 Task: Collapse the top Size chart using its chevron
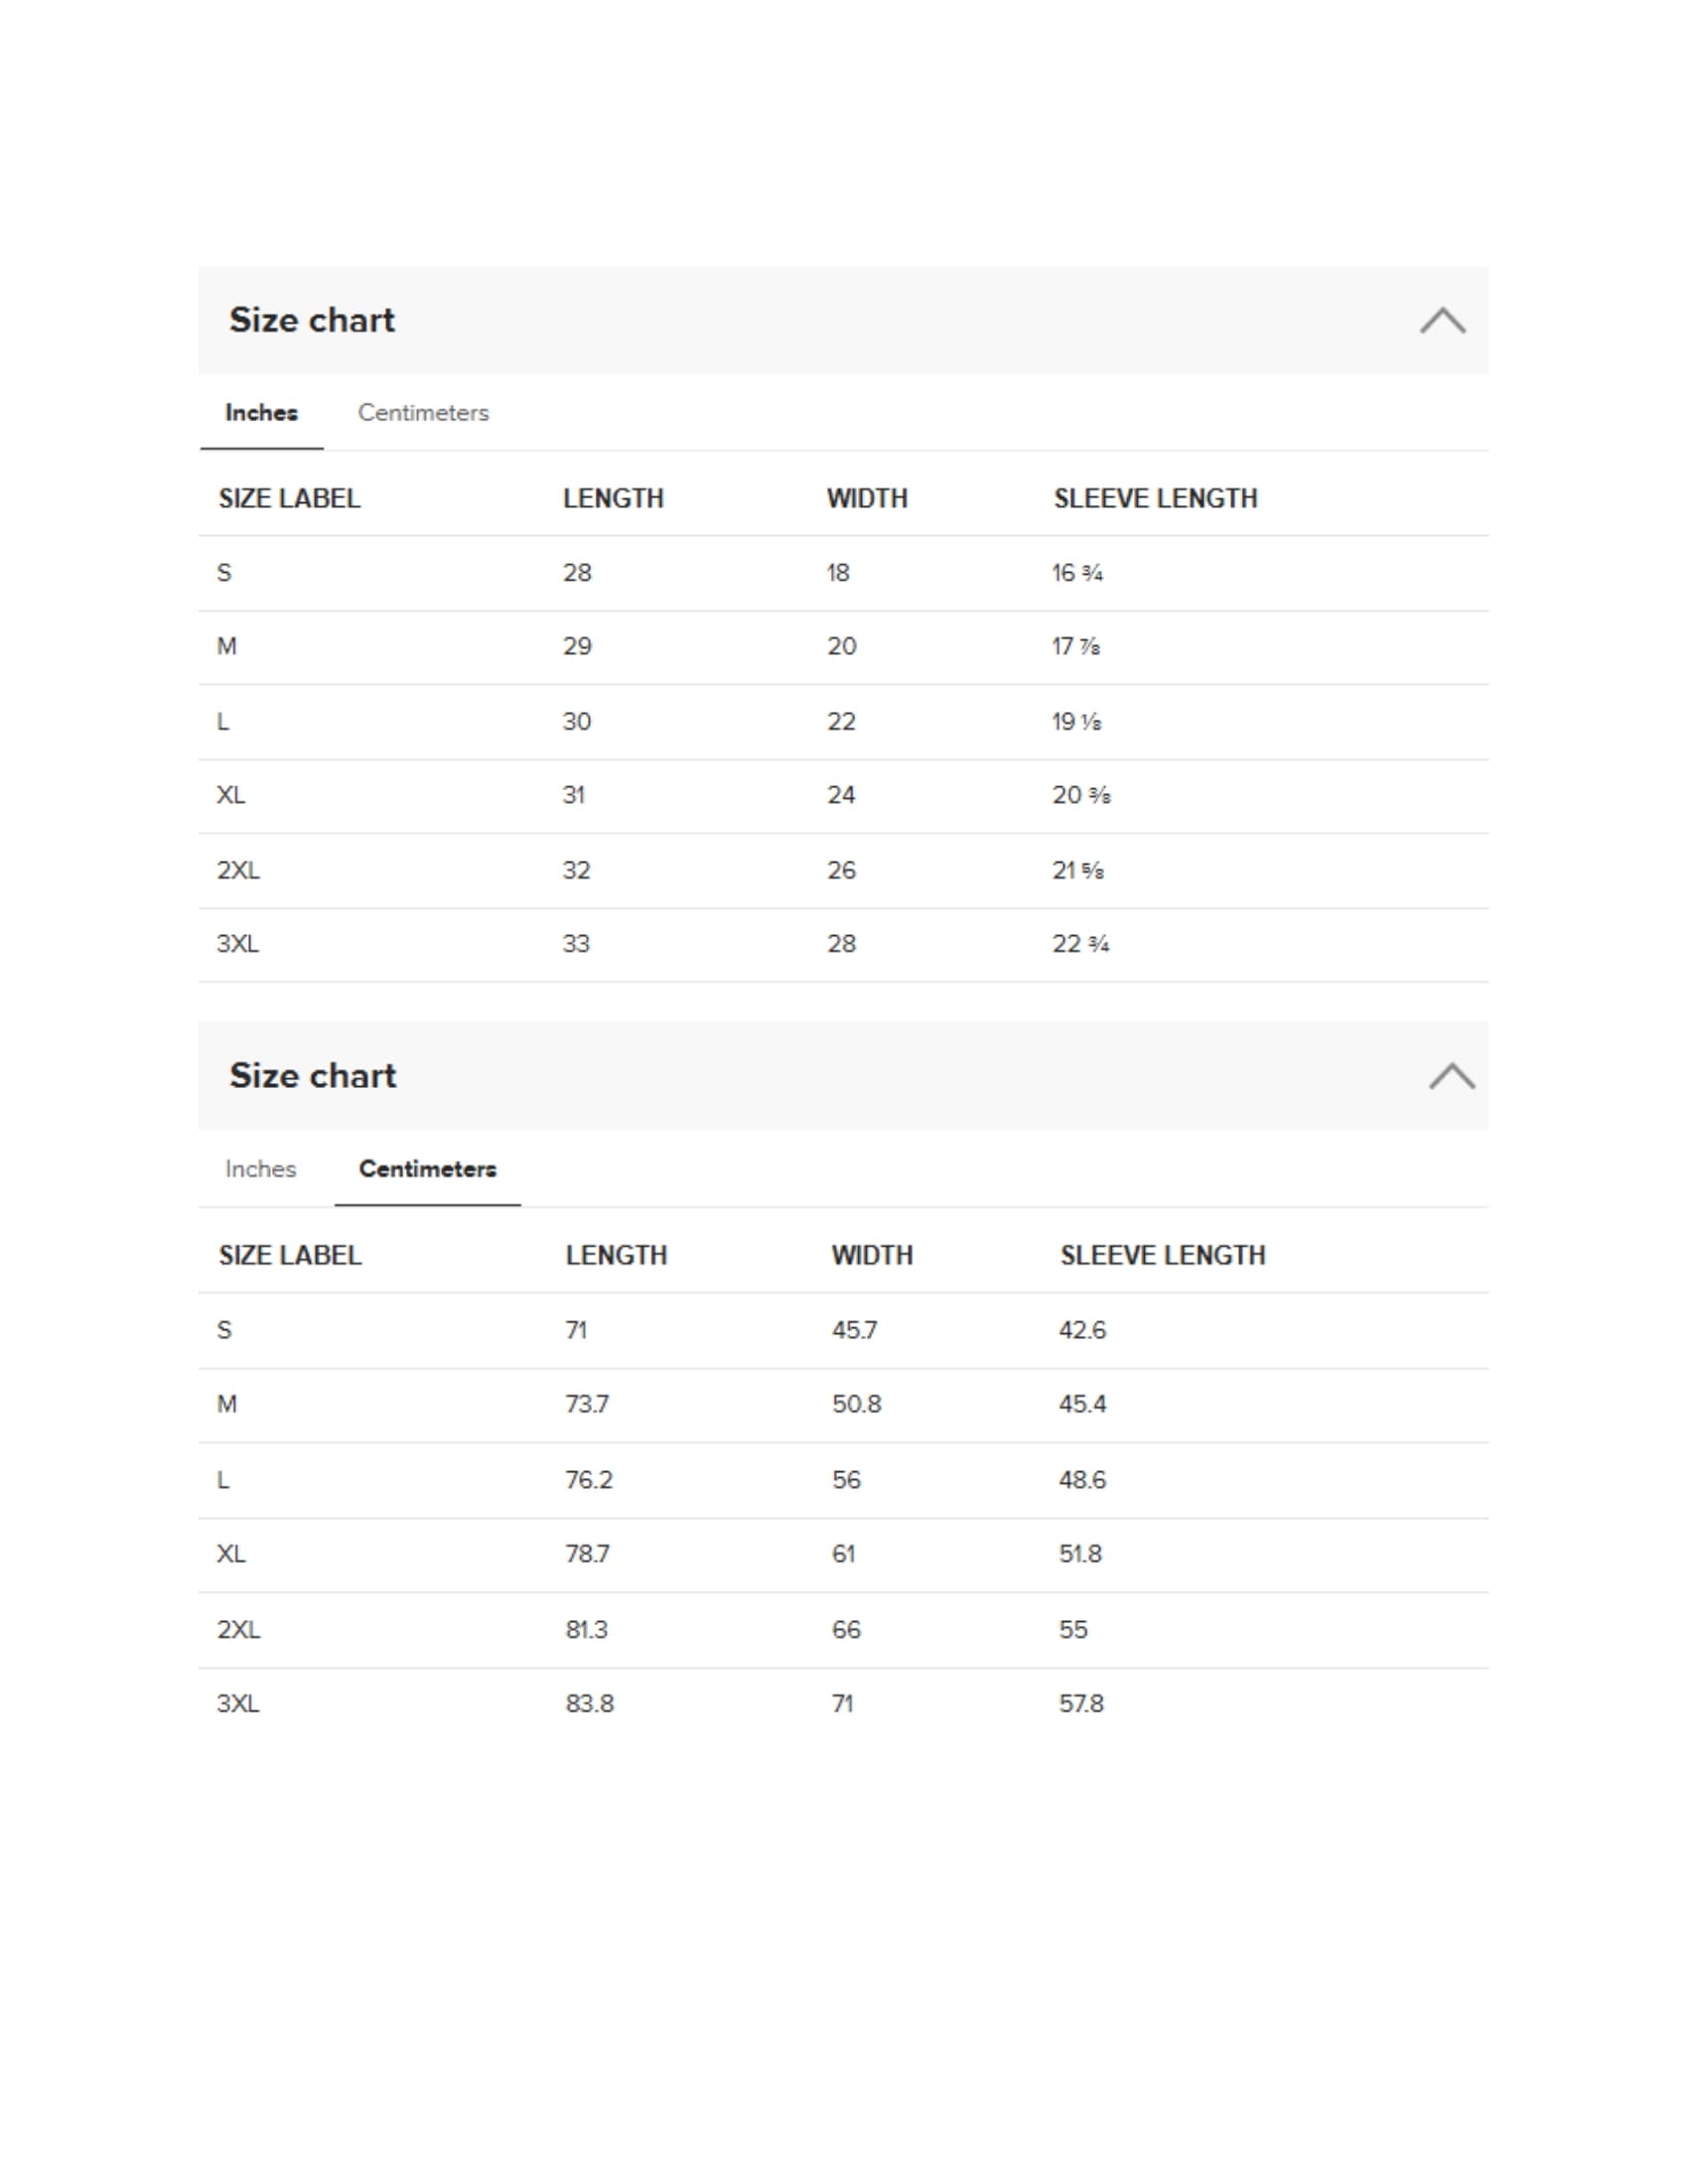click(x=1442, y=321)
